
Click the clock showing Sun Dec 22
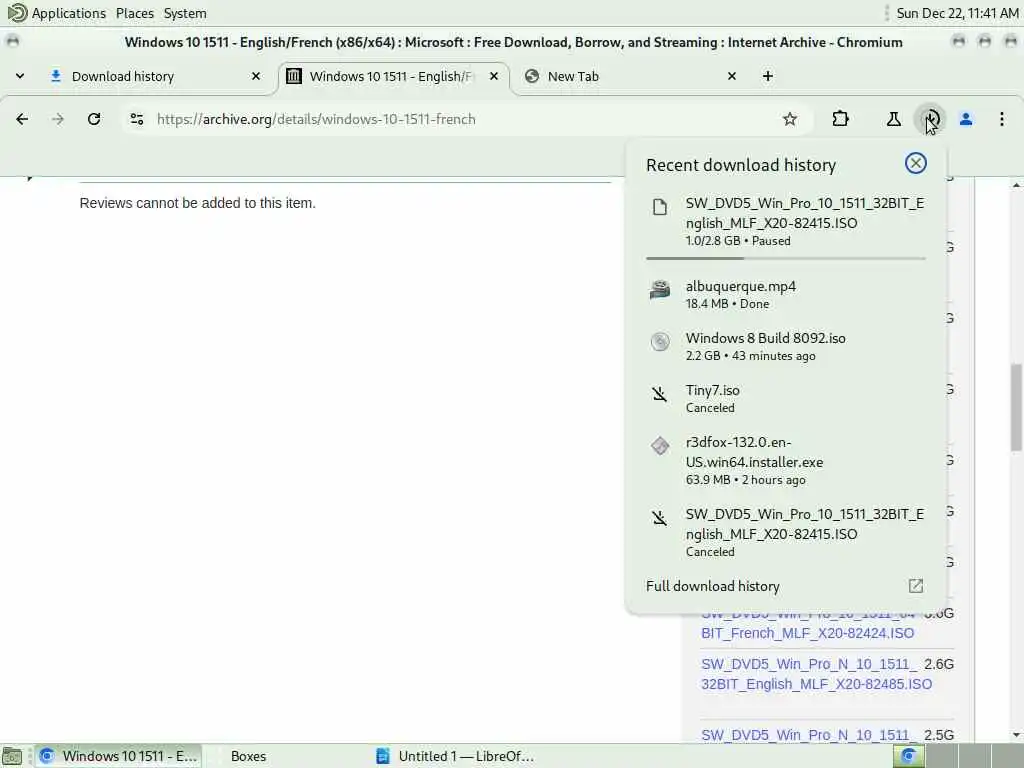957,13
